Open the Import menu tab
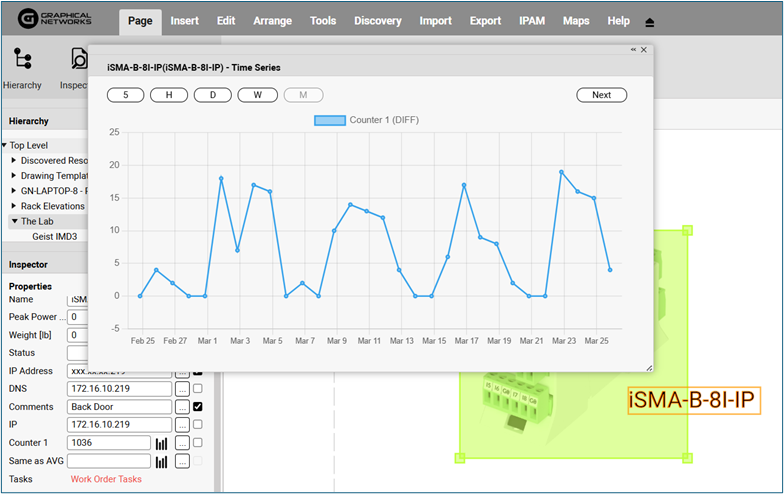 click(x=436, y=21)
